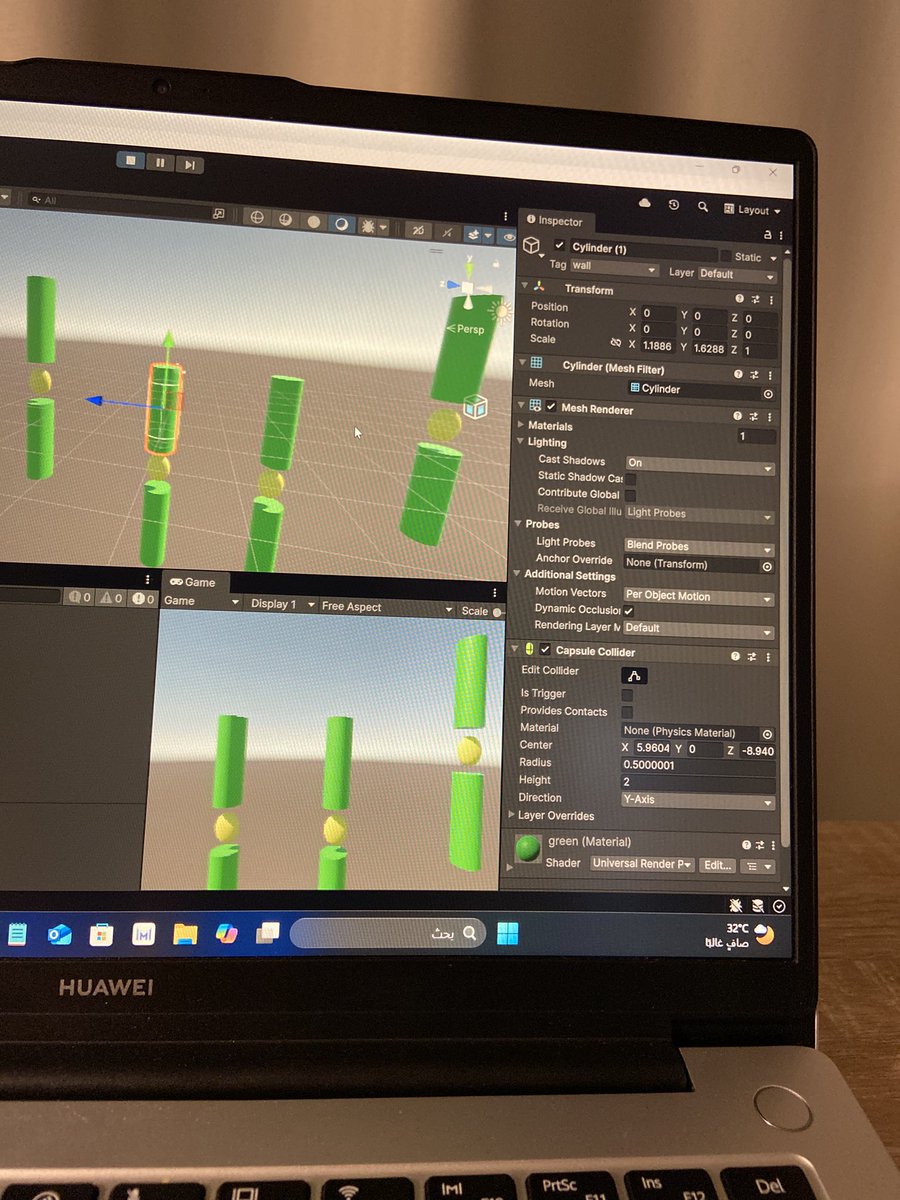Open Windows Start button on taskbar
900x1200 pixels.
507,934
